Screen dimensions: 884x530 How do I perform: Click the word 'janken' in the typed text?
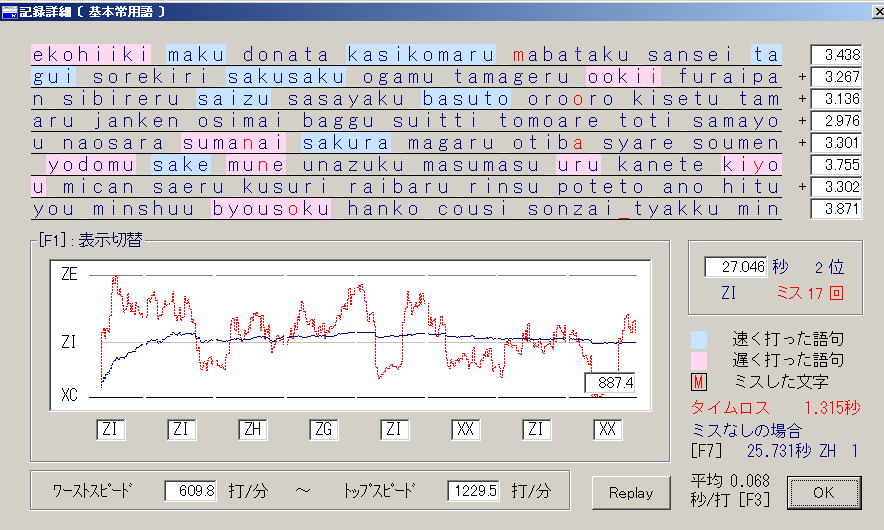tap(136, 121)
